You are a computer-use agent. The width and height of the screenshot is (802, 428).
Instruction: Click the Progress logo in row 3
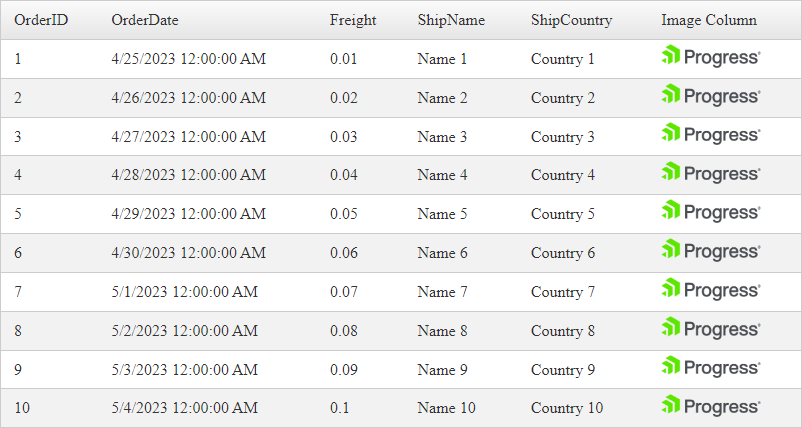pyautogui.click(x=711, y=136)
